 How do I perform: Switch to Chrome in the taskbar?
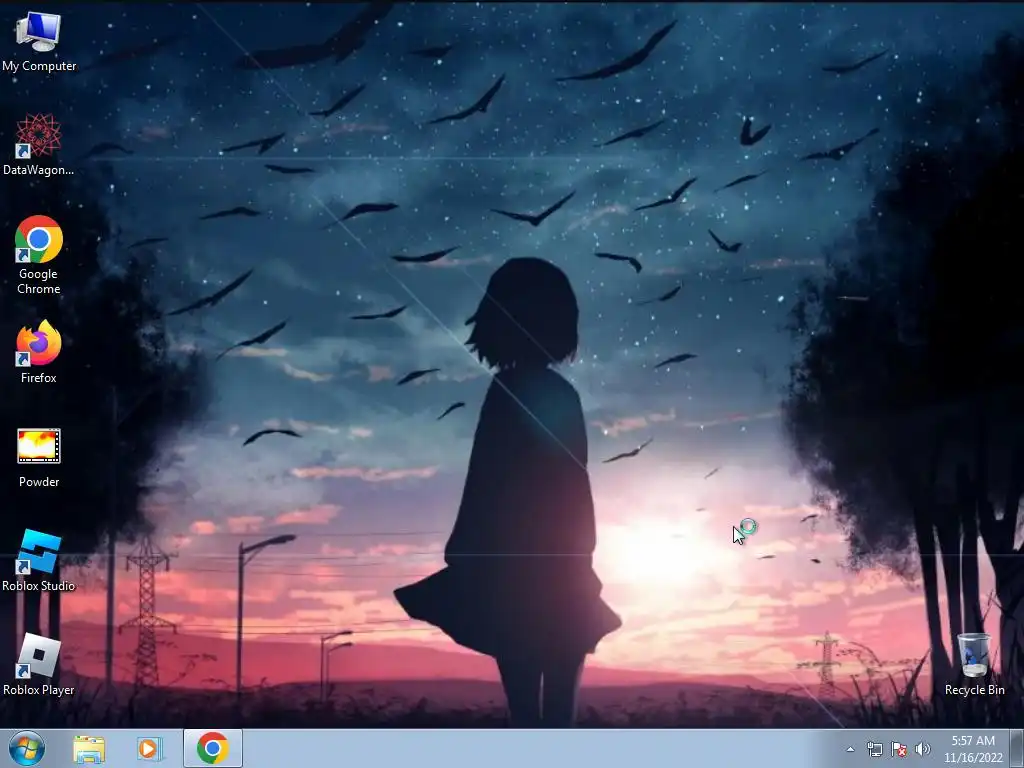pos(213,748)
